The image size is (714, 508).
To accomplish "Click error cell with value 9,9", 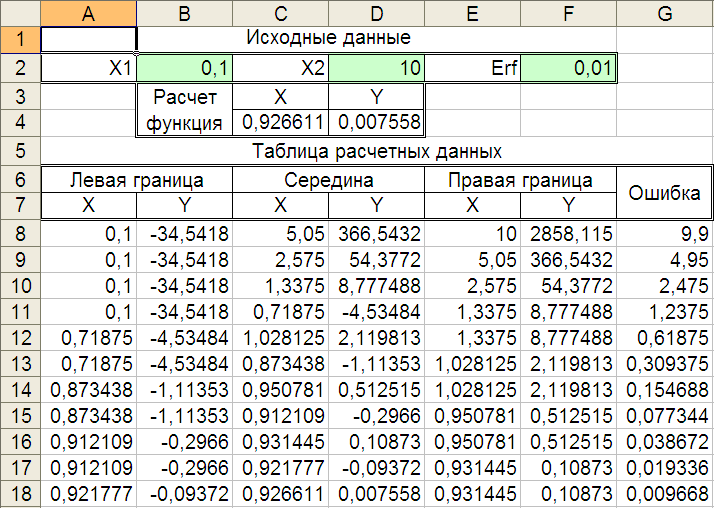I will [x=665, y=234].
